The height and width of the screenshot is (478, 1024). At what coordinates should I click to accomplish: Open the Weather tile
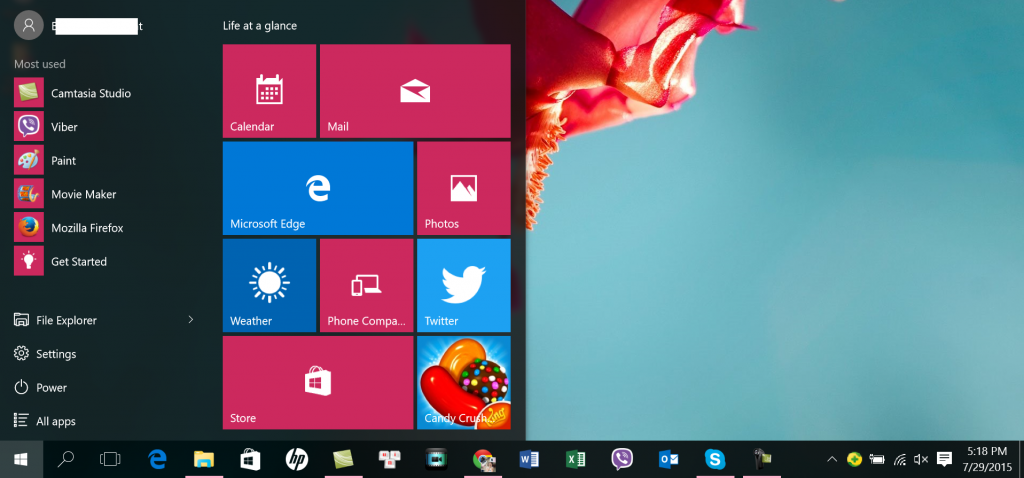269,285
